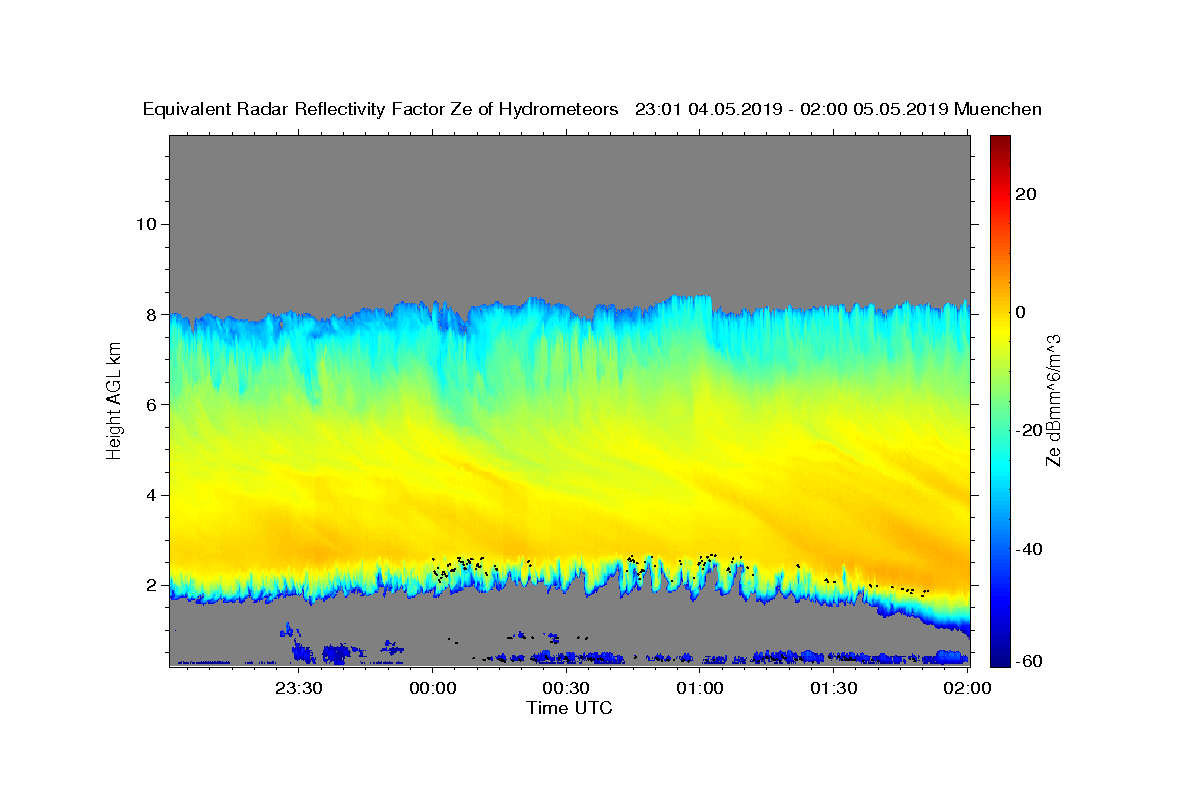This screenshot has width=1200, height=800.
Task: Click the '23:30' time tick label
Action: pos(298,688)
